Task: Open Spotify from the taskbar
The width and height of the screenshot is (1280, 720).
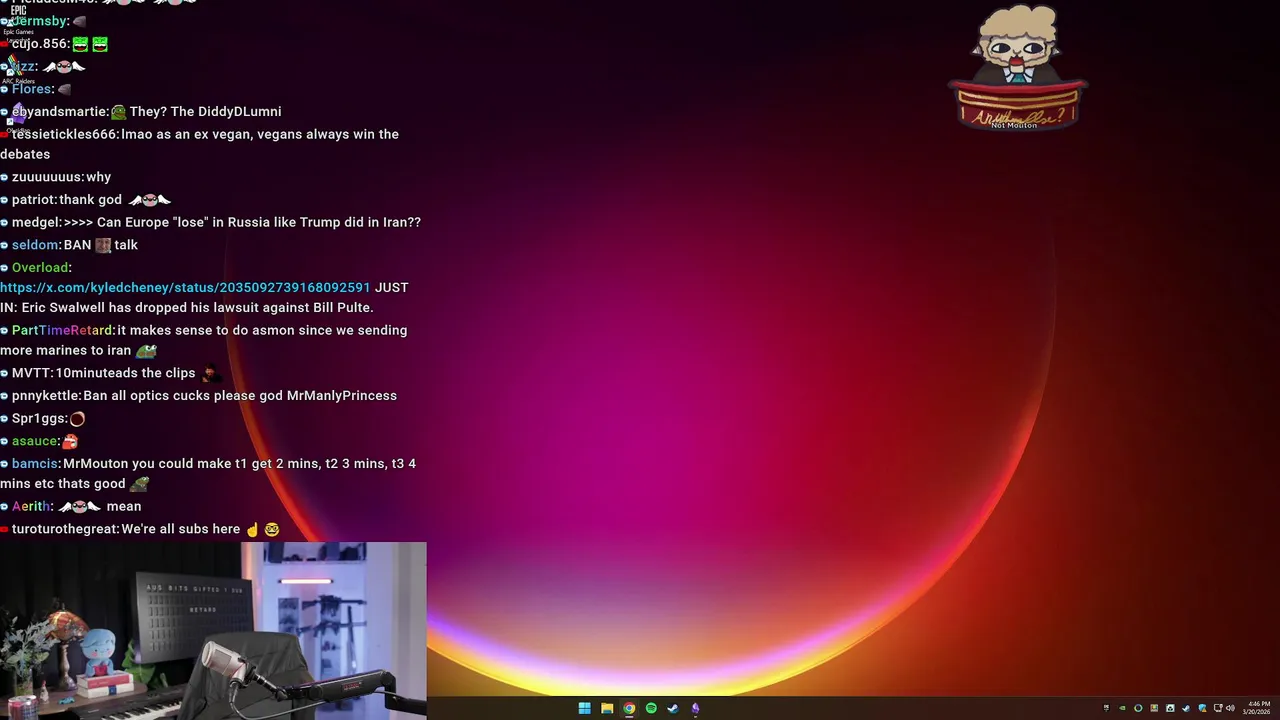Action: [651, 708]
